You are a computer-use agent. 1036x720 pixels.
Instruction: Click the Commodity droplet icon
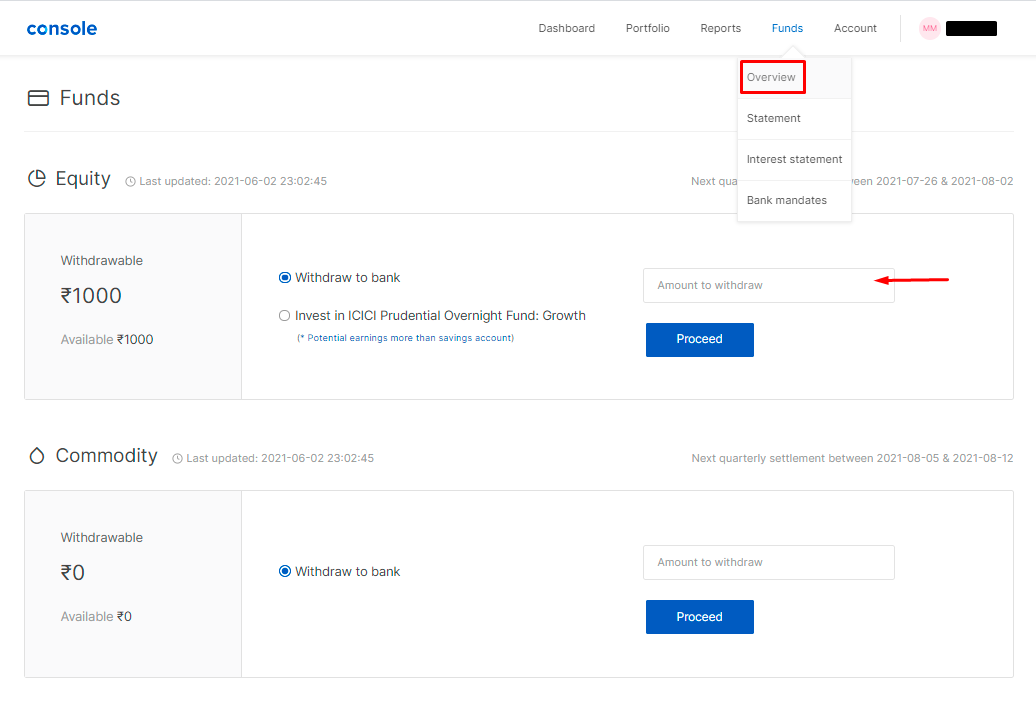(x=37, y=456)
